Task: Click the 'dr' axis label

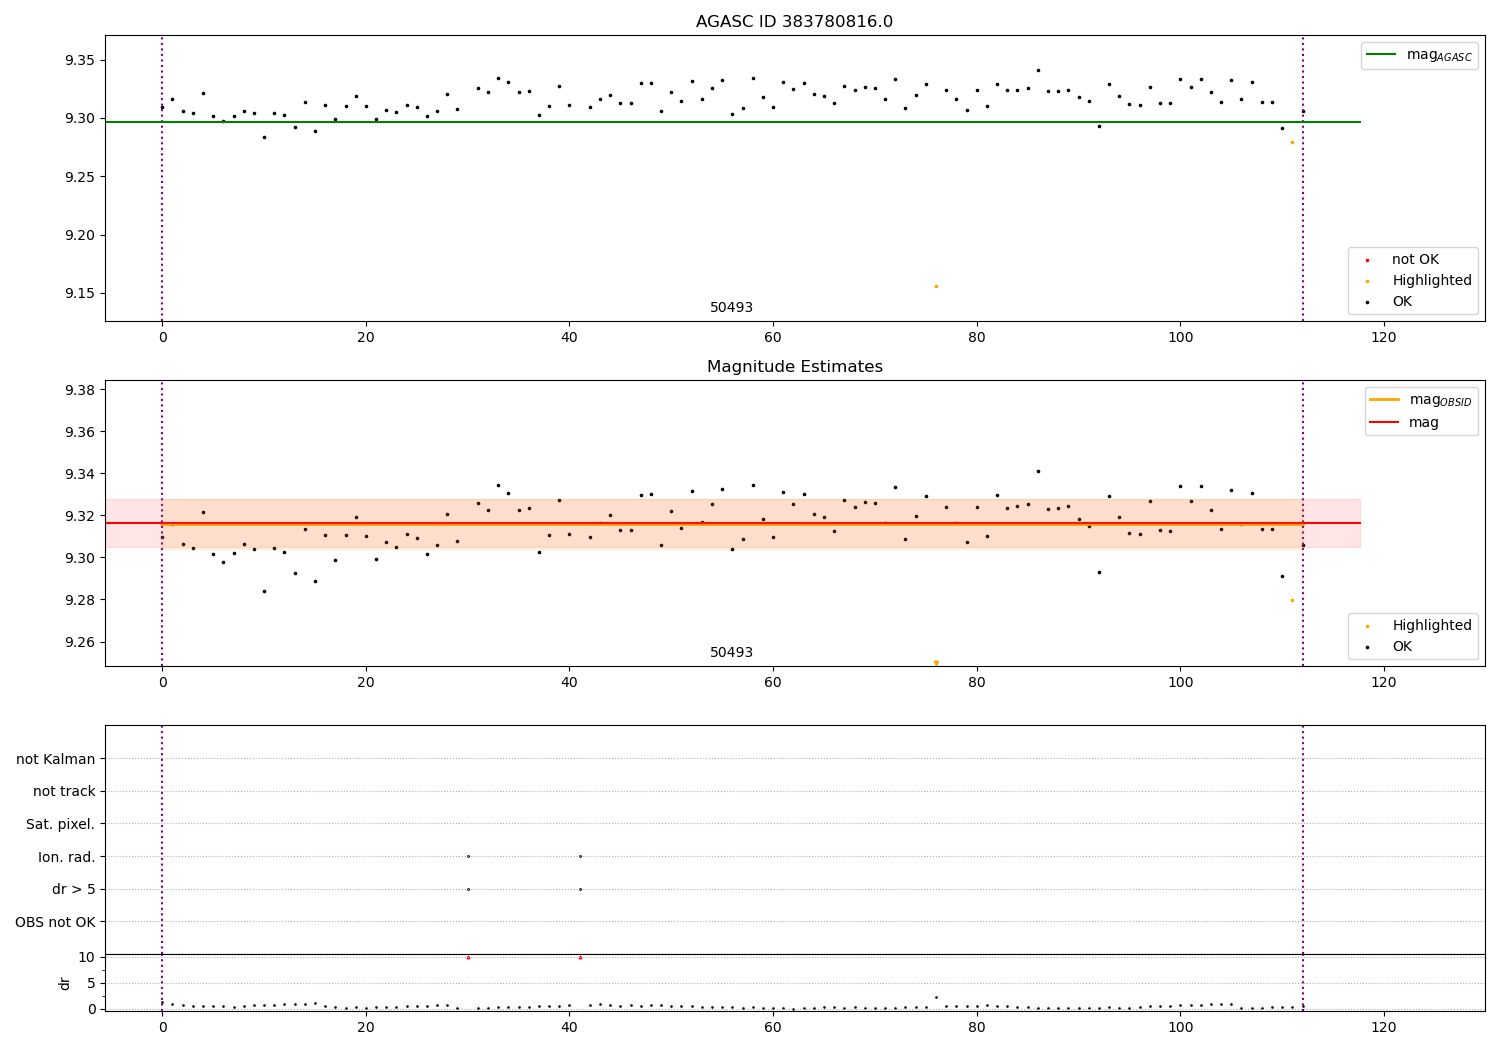Action: click(x=65, y=983)
